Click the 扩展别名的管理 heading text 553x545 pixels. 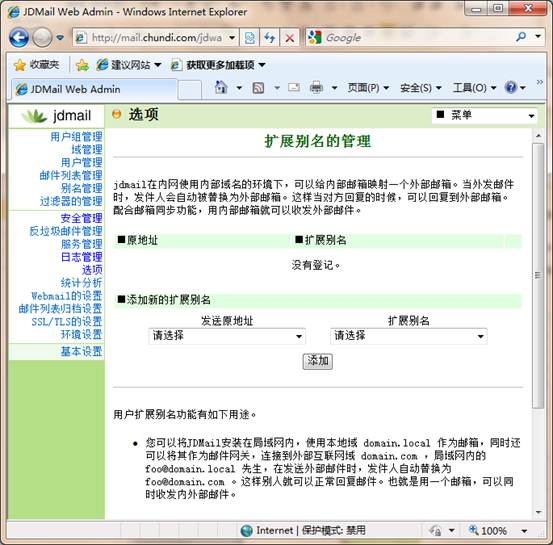pyautogui.click(x=318, y=141)
